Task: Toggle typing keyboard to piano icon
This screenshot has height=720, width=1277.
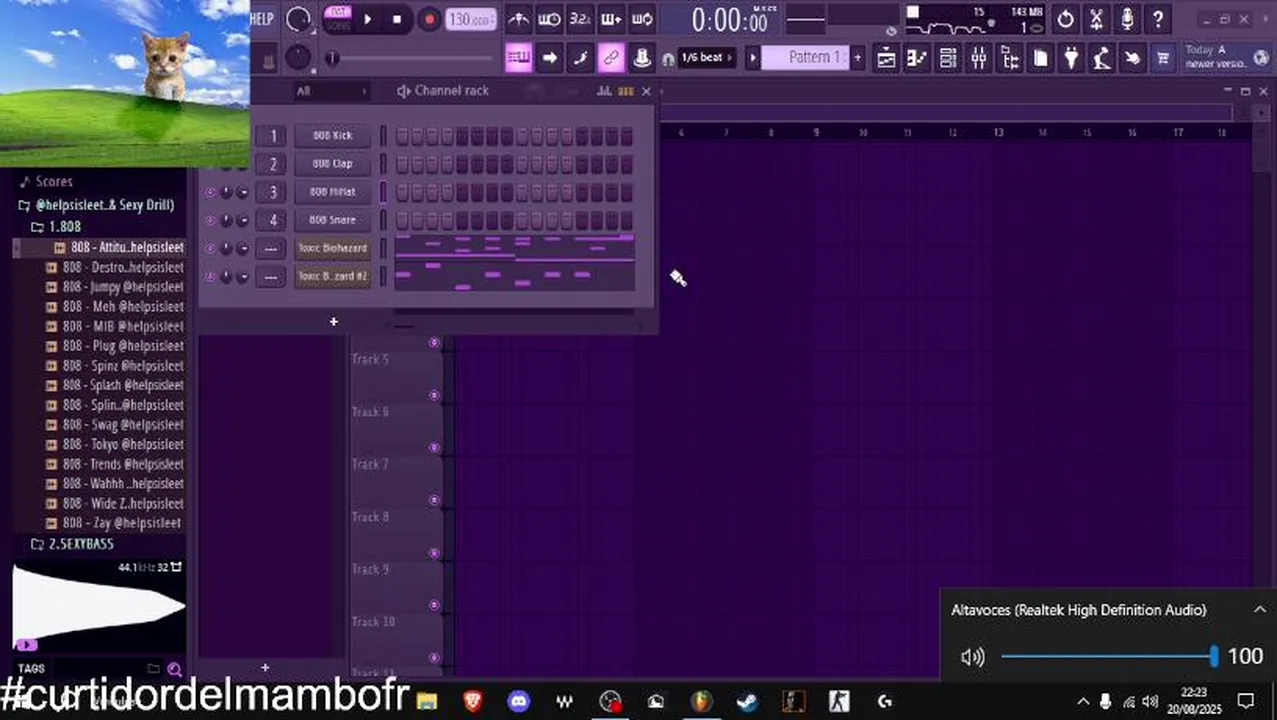Action: point(518,58)
